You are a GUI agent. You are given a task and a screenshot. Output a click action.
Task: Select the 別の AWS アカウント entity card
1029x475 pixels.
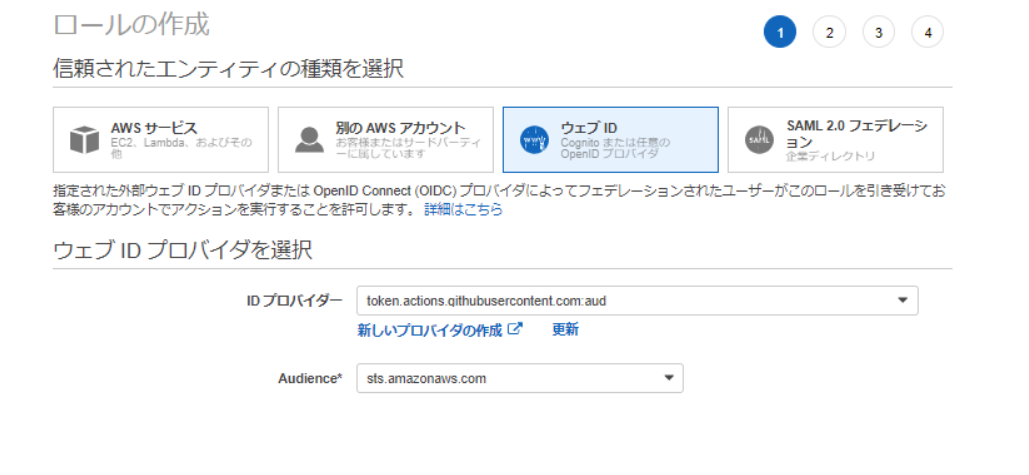386,140
